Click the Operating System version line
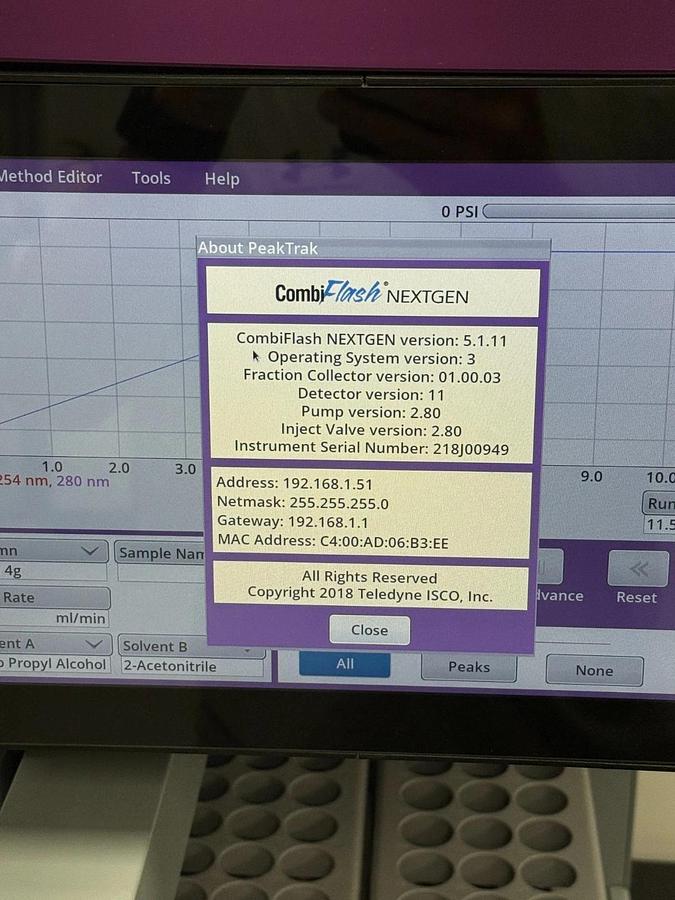 pyautogui.click(x=371, y=358)
